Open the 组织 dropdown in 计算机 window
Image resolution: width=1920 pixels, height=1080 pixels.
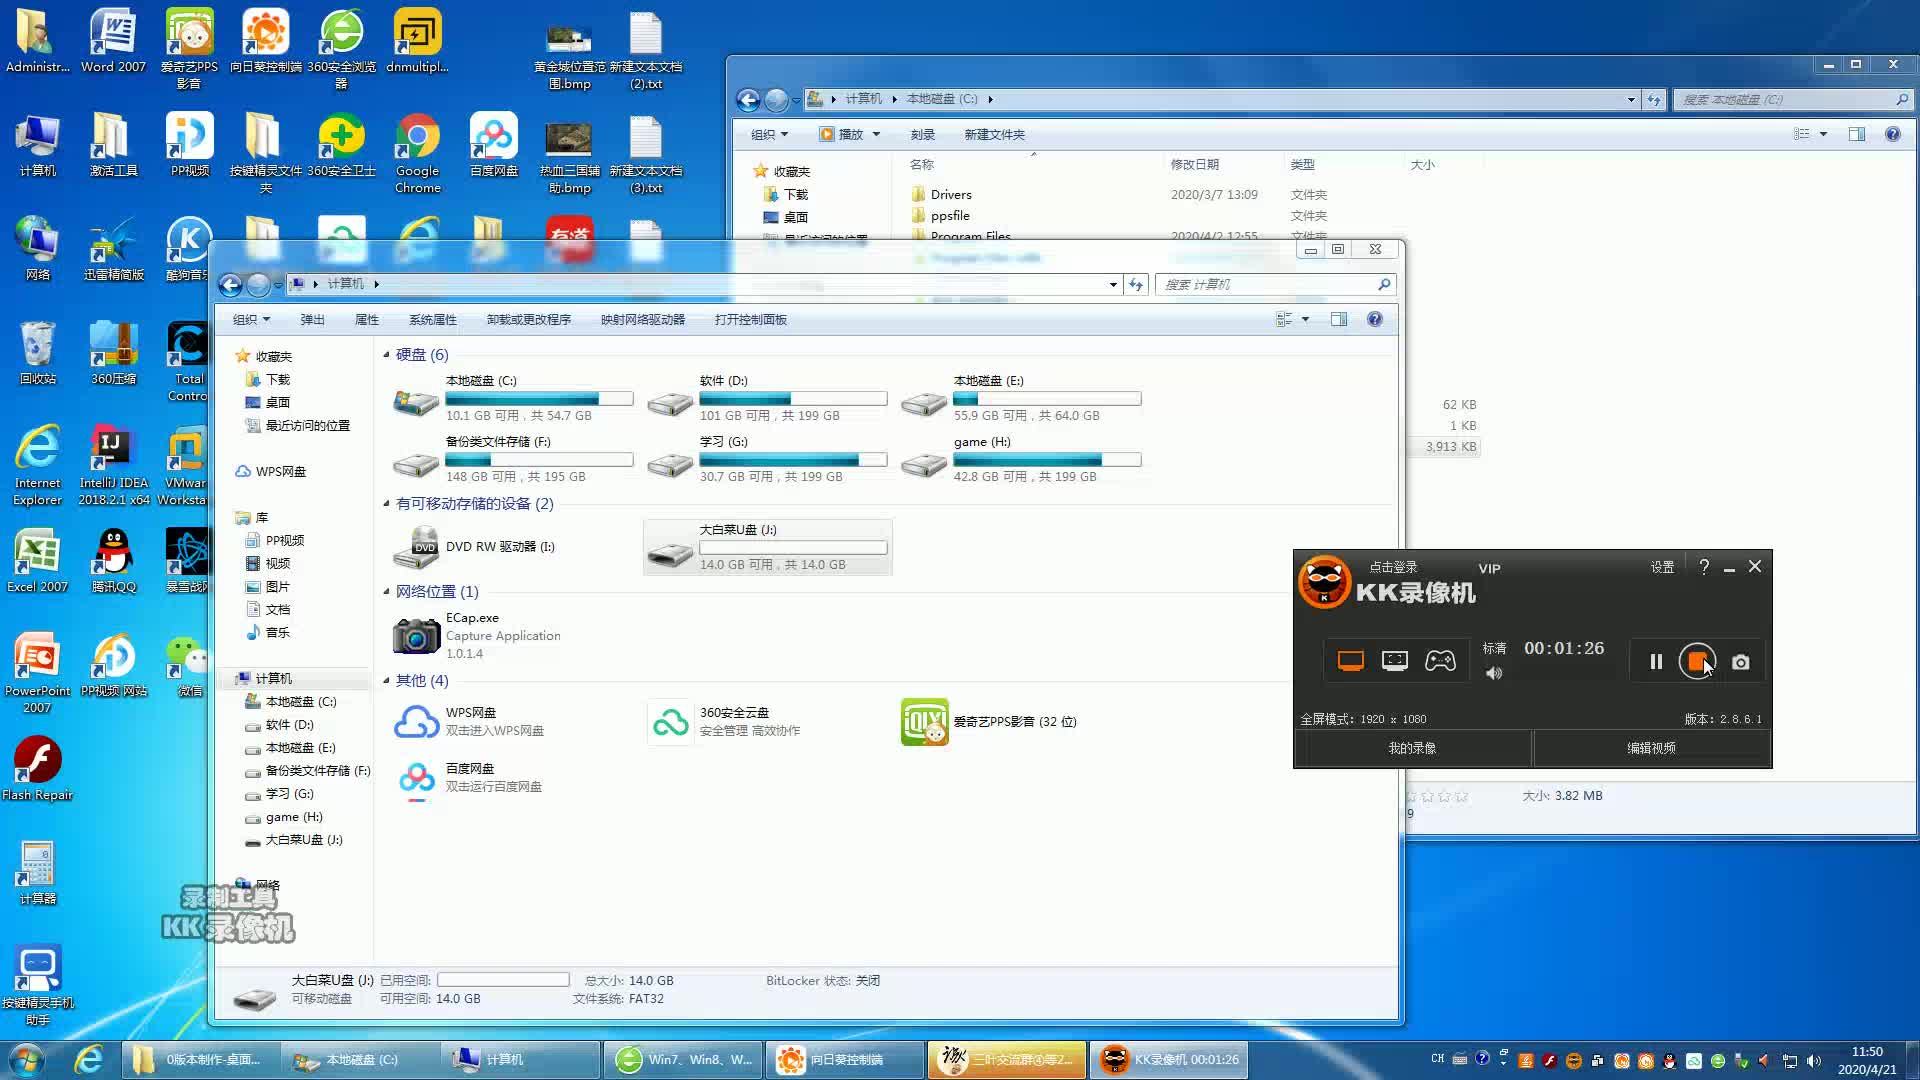pyautogui.click(x=251, y=320)
